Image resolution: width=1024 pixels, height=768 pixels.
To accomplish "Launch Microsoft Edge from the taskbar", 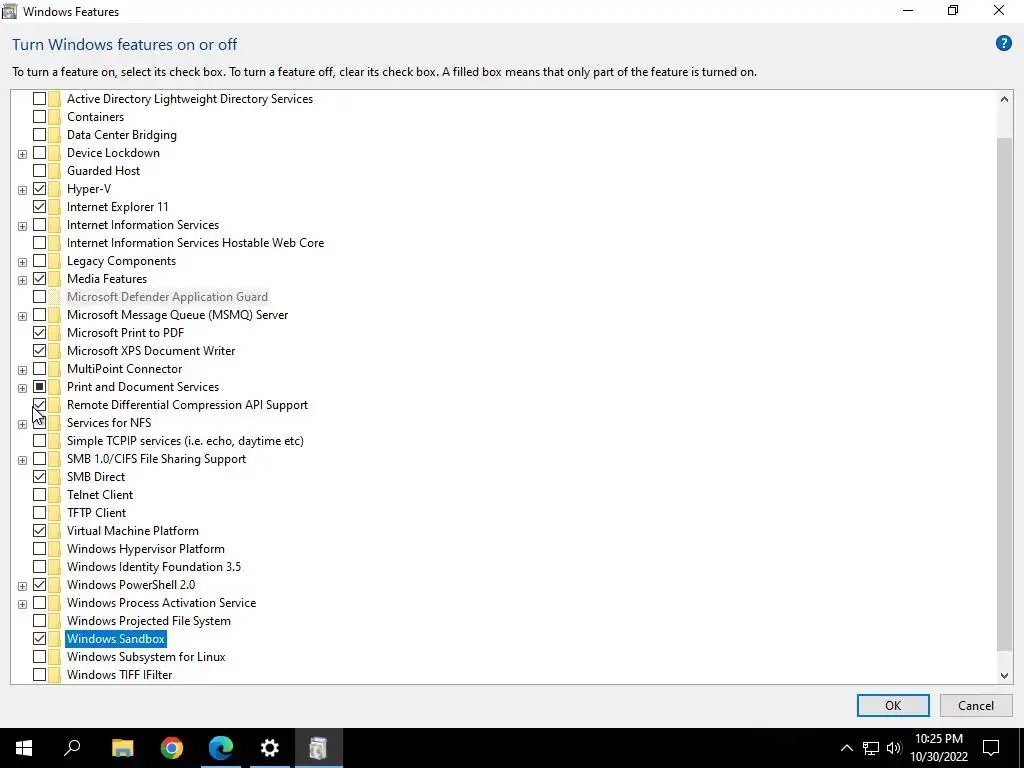I will point(221,748).
